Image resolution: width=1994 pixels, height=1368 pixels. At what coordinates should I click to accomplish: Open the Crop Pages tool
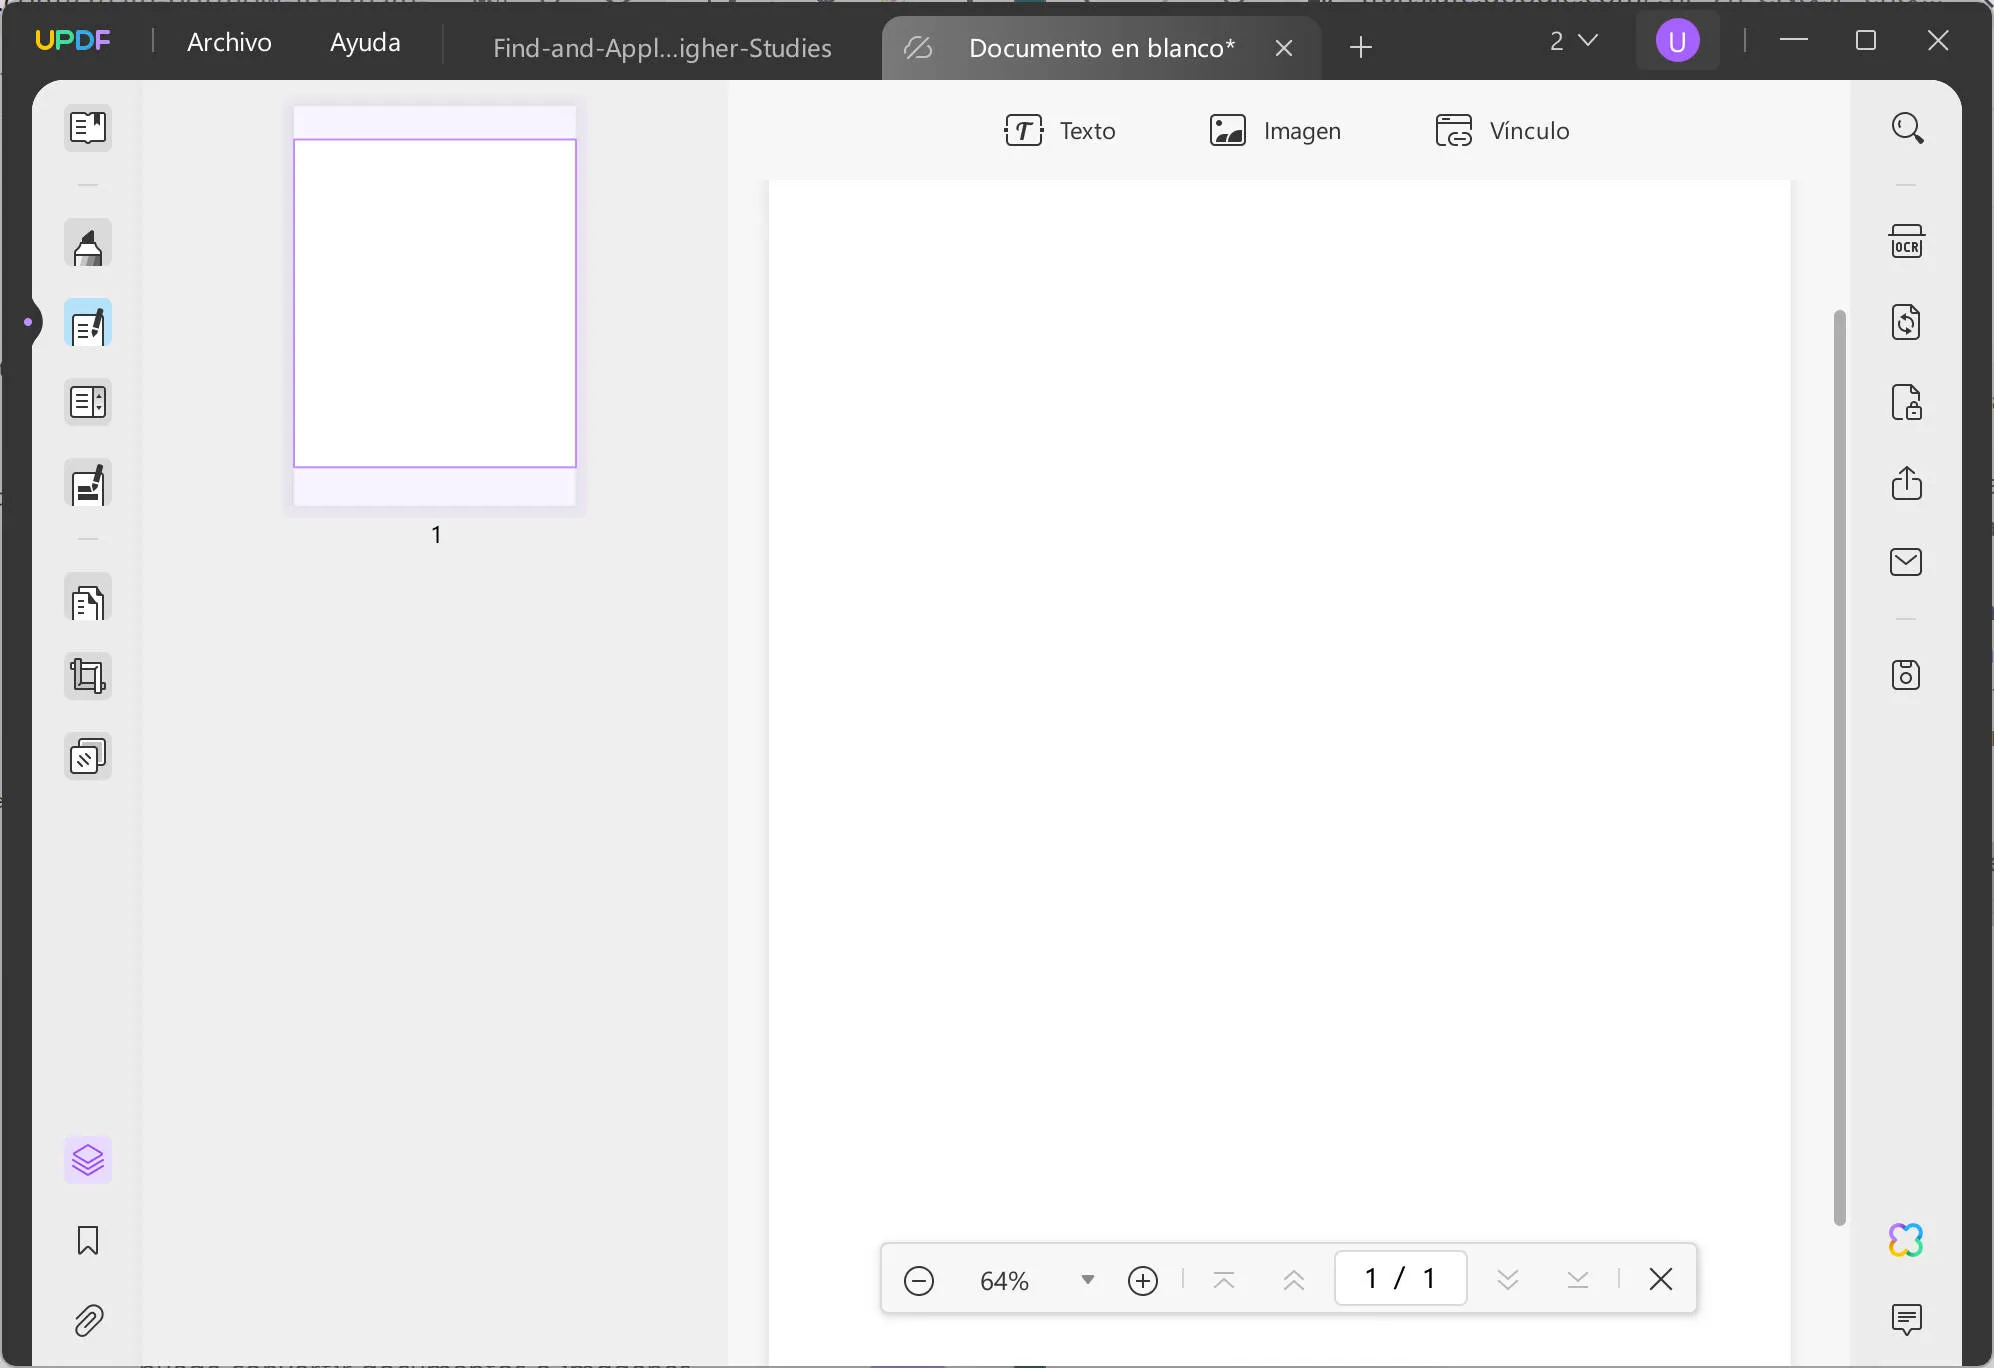88,677
